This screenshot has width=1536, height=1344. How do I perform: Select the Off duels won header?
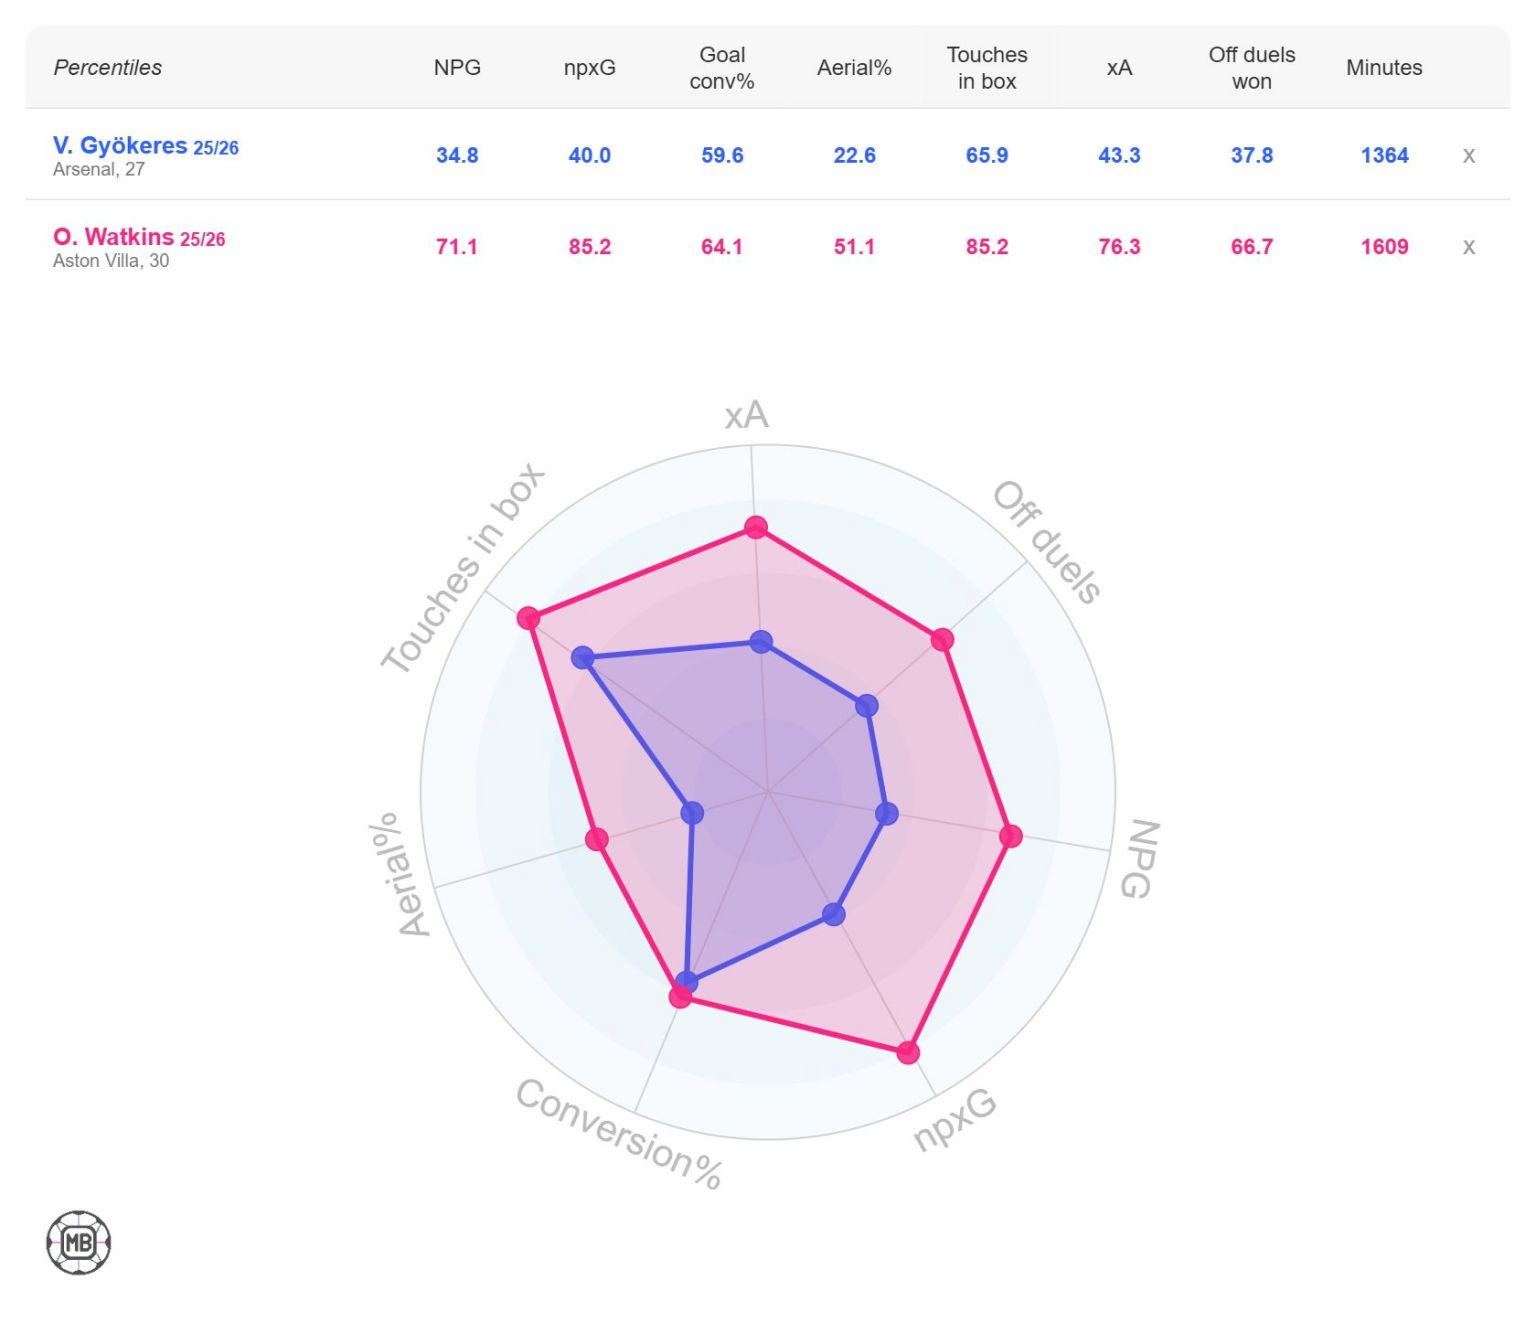[x=1251, y=68]
